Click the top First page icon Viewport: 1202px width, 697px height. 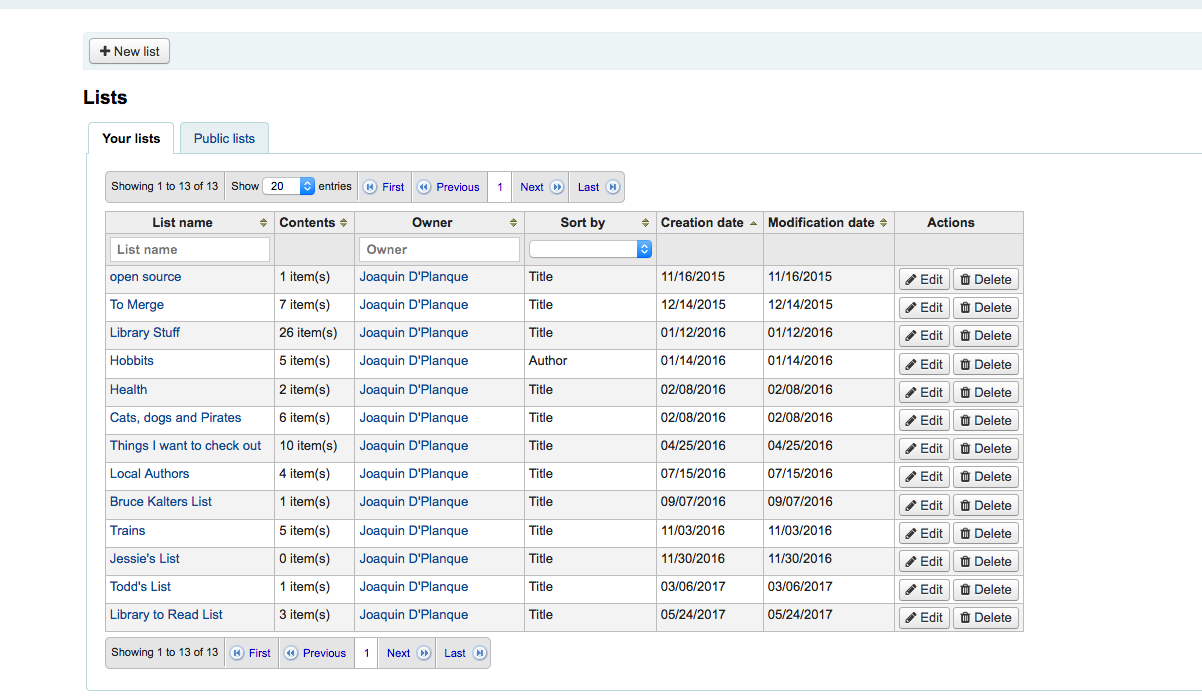[x=370, y=187]
